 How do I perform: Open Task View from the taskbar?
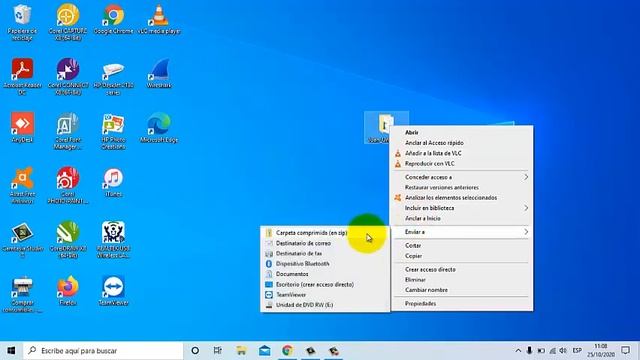click(x=218, y=351)
